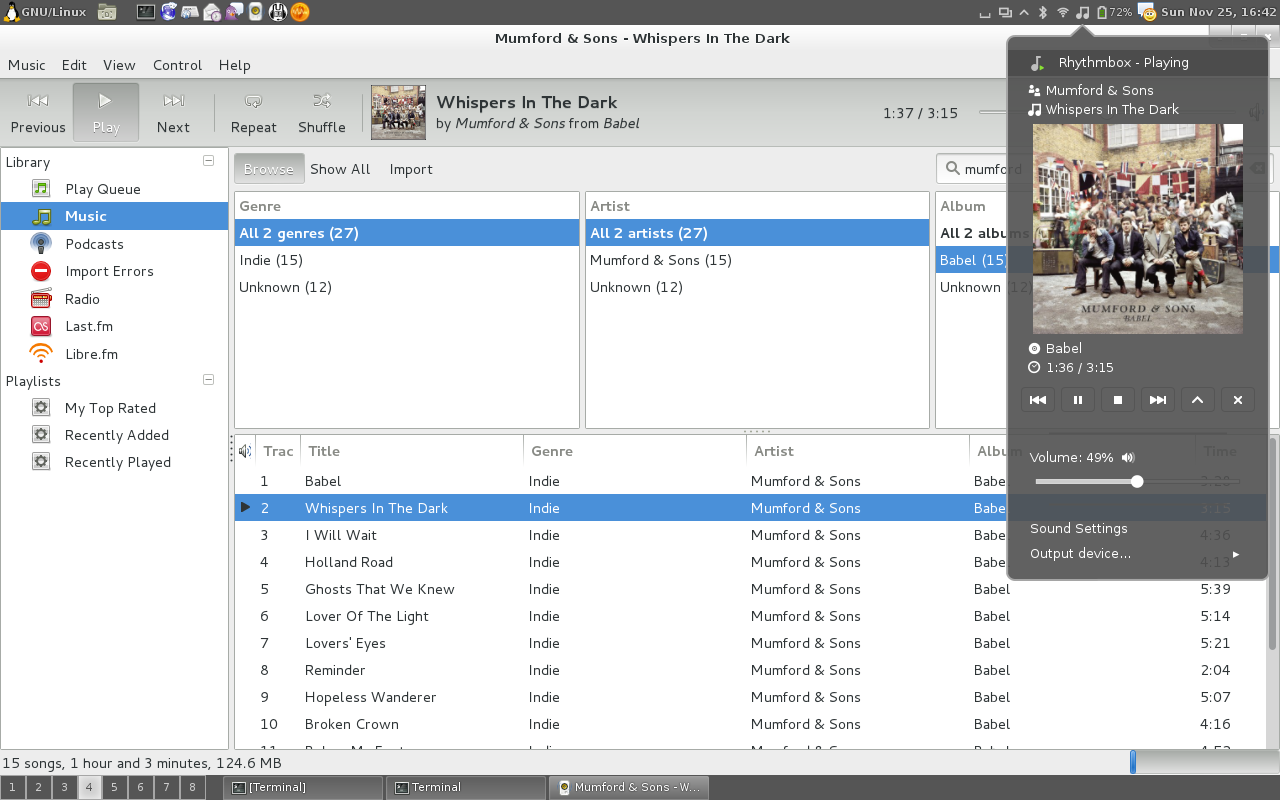Select the track Hopeless Wanderer

pyautogui.click(x=751, y=697)
